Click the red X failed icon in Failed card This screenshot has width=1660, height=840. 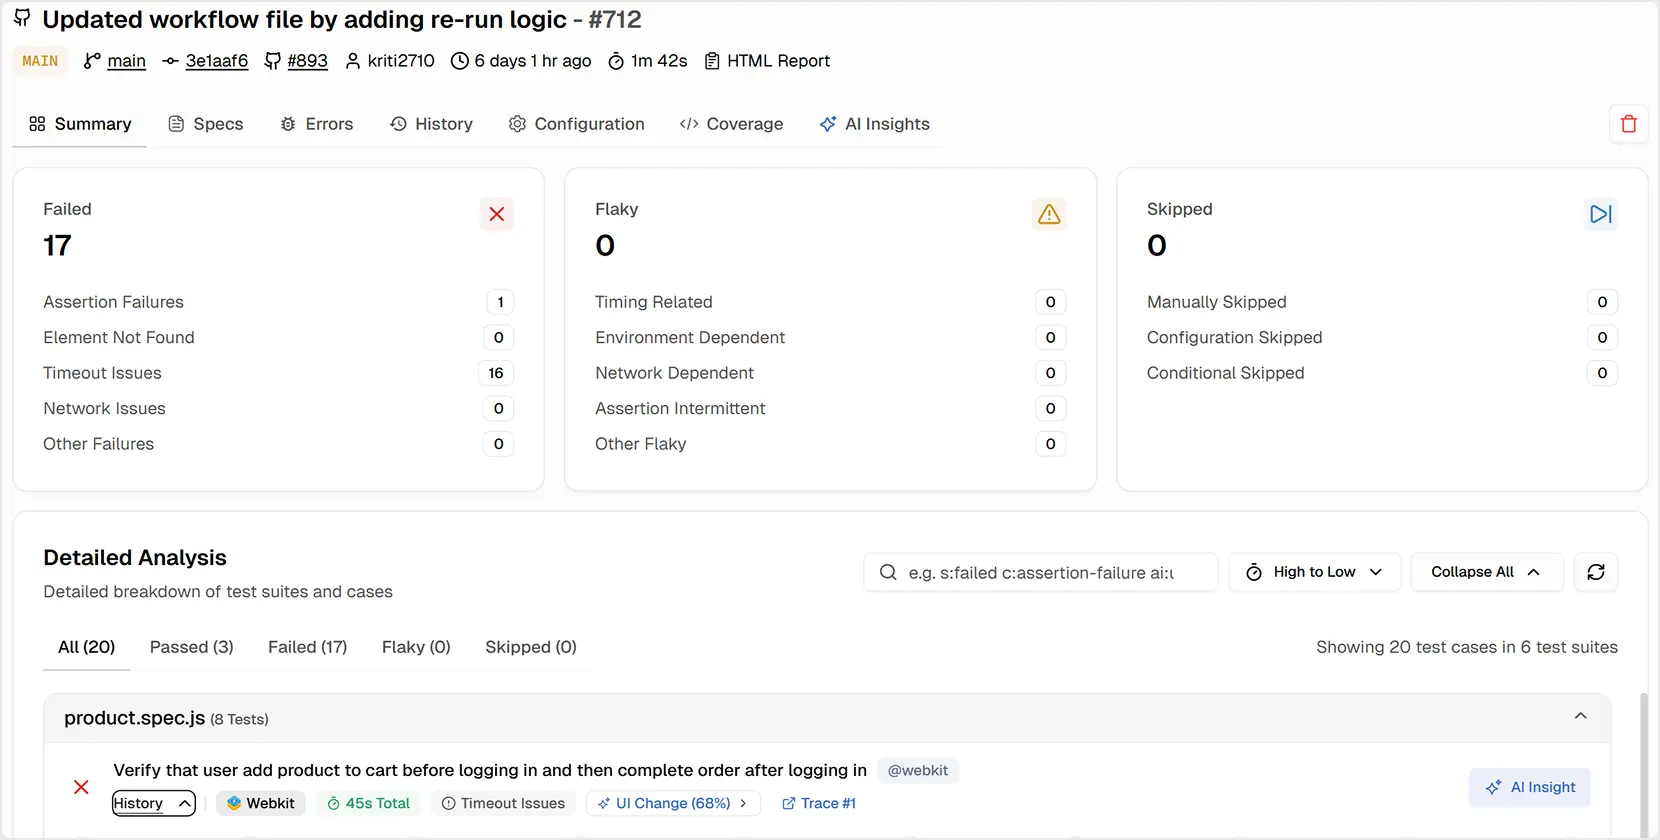[496, 214]
